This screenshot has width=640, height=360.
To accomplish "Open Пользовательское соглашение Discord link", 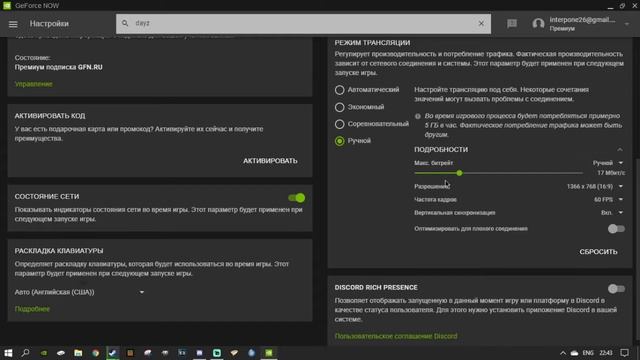I will [396, 336].
